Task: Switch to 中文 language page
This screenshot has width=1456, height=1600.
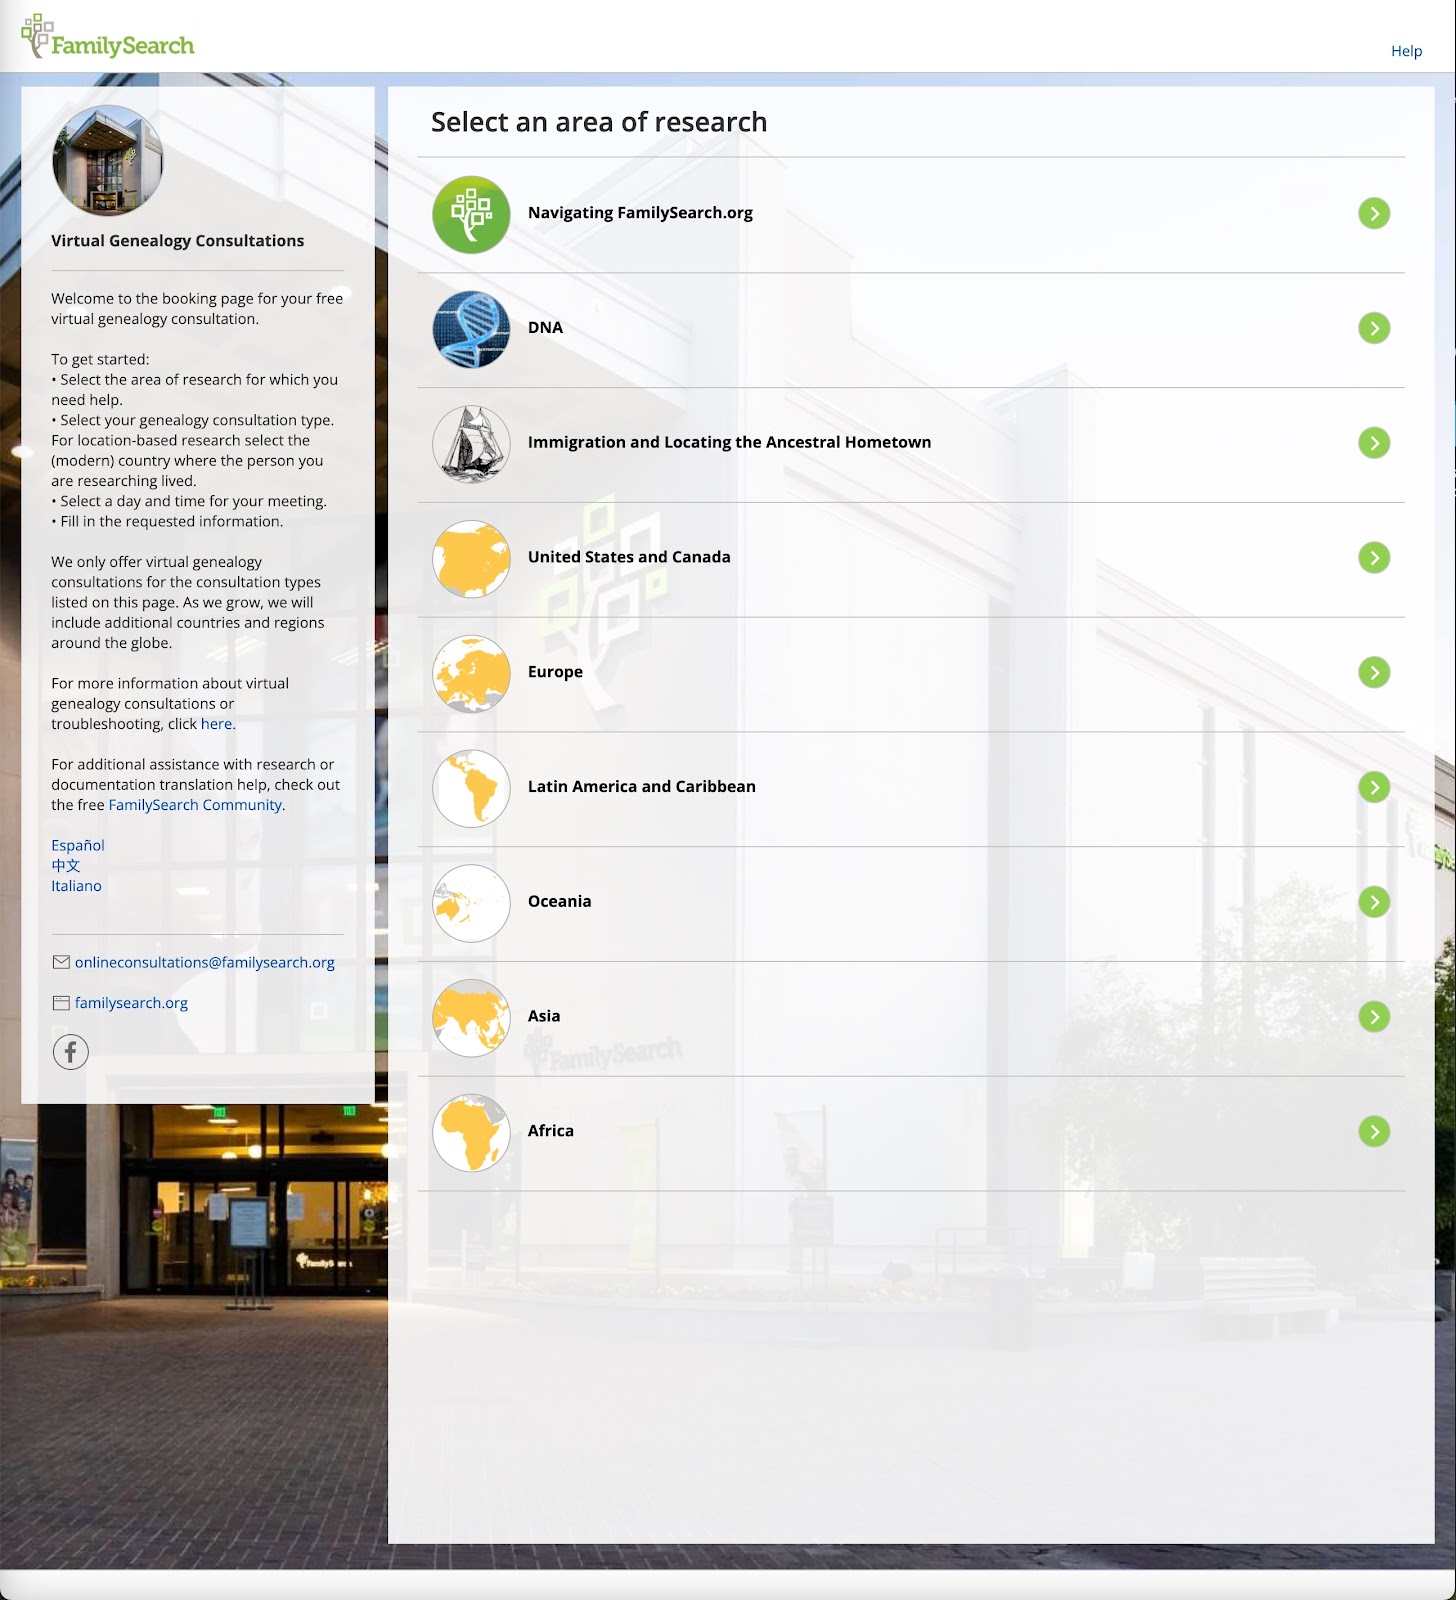Action: 66,866
